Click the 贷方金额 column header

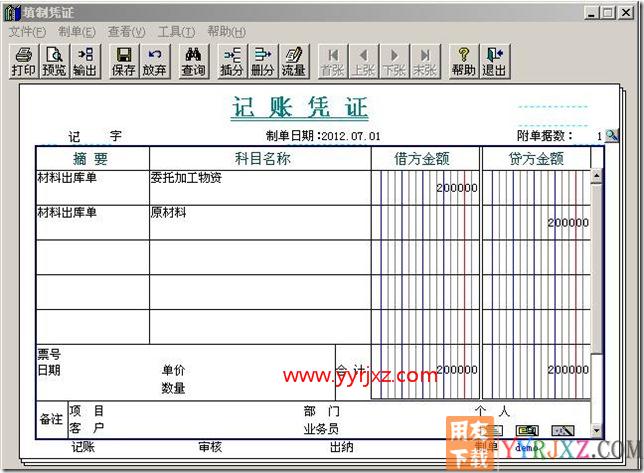click(x=536, y=158)
